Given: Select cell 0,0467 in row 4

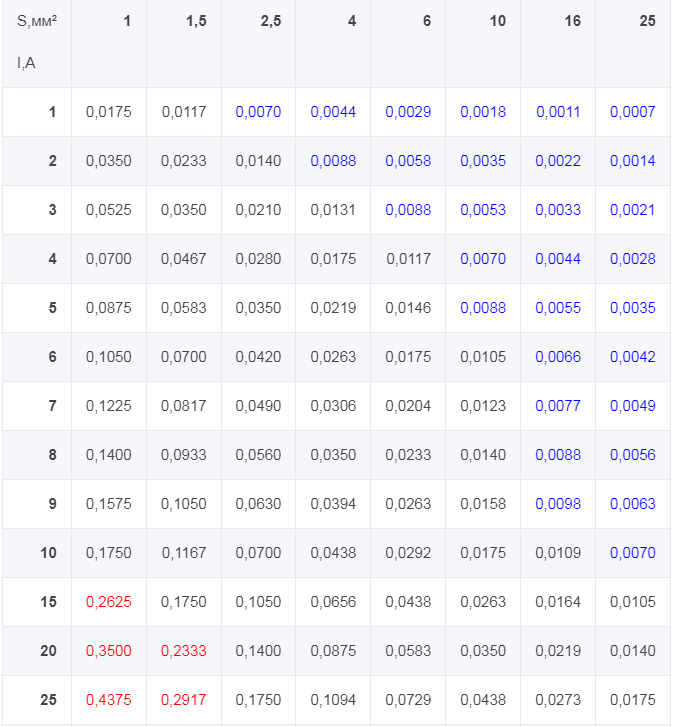Looking at the screenshot, I should coord(184,259).
